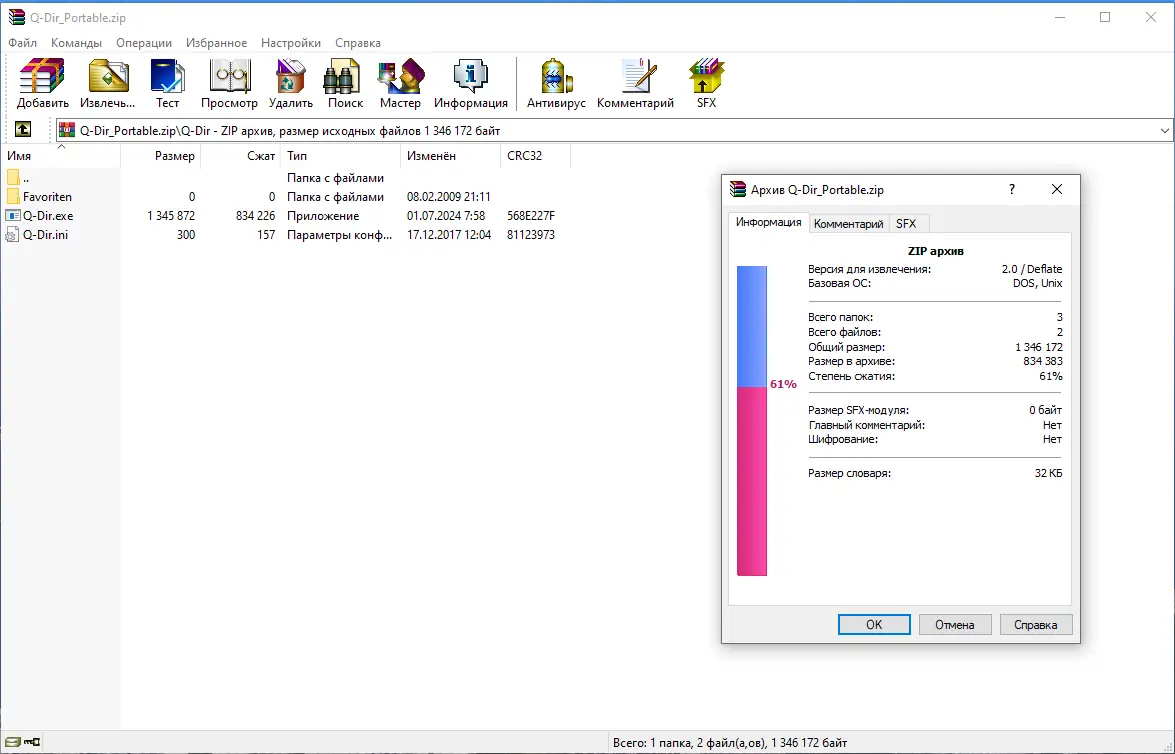Click the help question mark in dialog title
Viewport: 1175px width, 754px height.
pyautogui.click(x=1012, y=189)
